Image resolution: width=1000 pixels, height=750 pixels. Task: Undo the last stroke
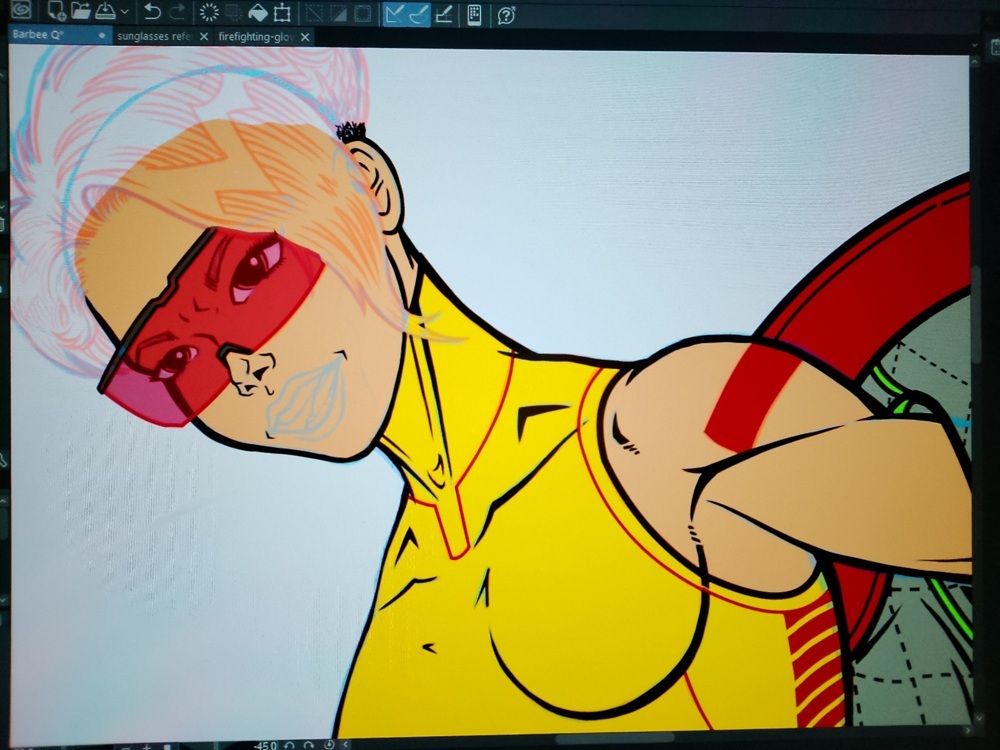pyautogui.click(x=152, y=13)
